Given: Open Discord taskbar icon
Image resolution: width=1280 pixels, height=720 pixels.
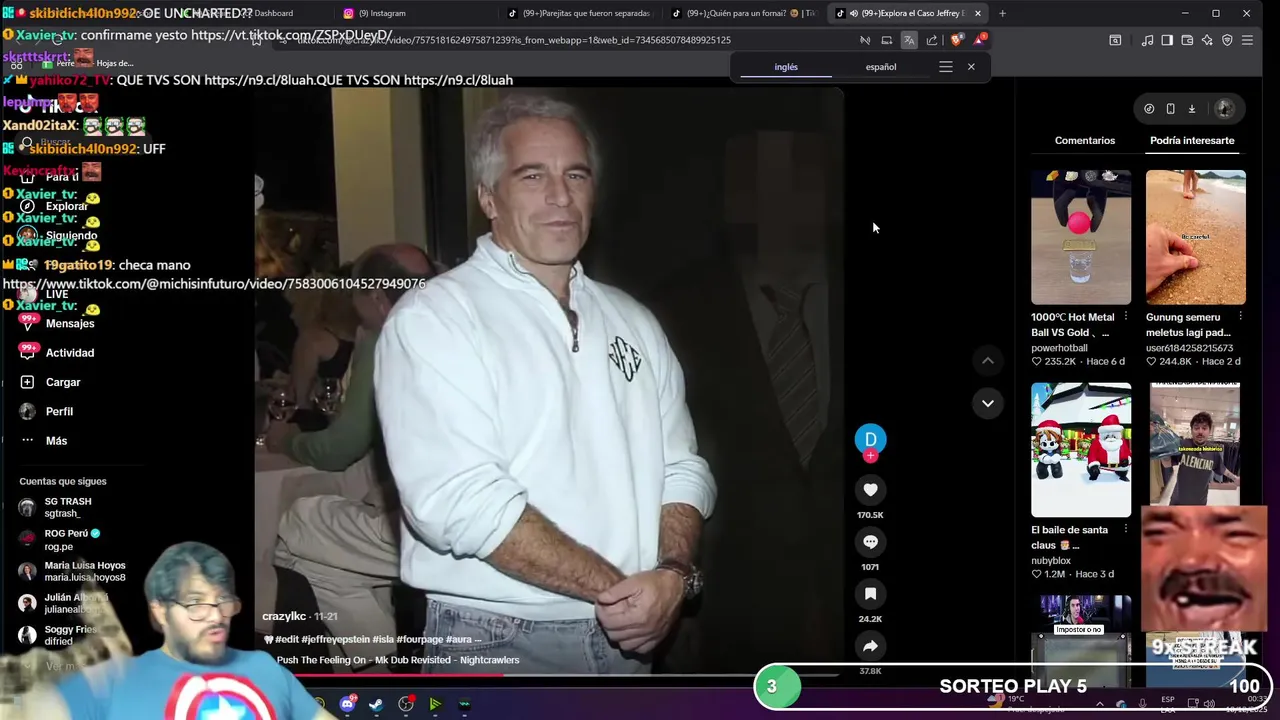Looking at the screenshot, I should point(347,704).
